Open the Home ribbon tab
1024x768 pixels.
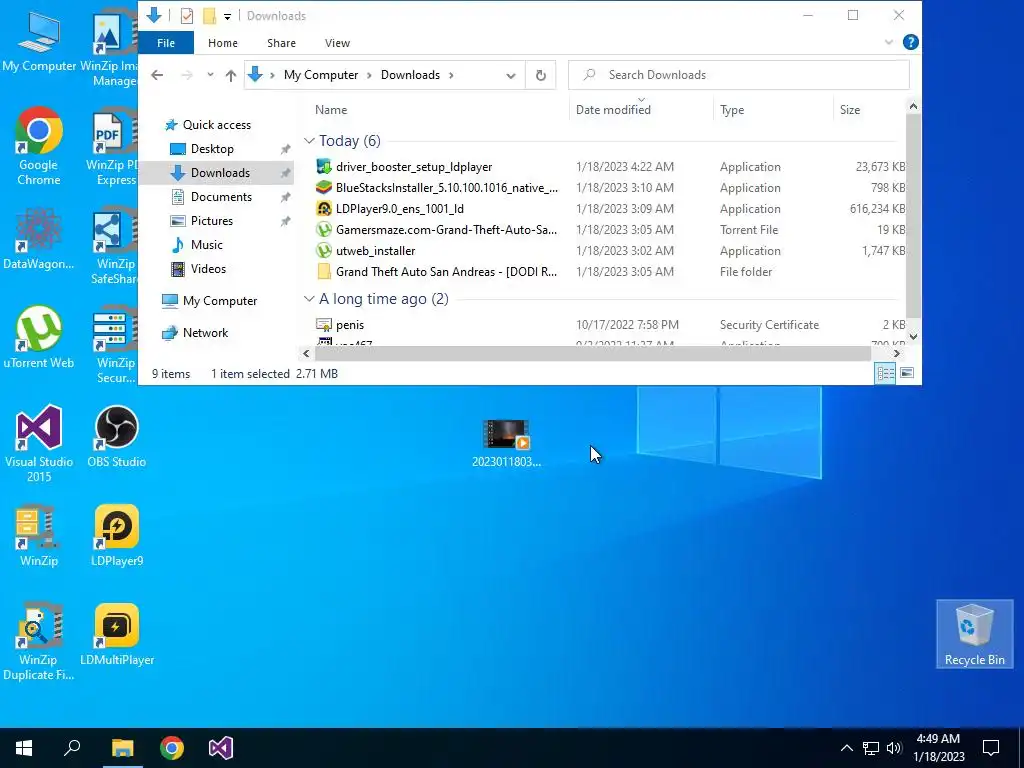tap(223, 43)
